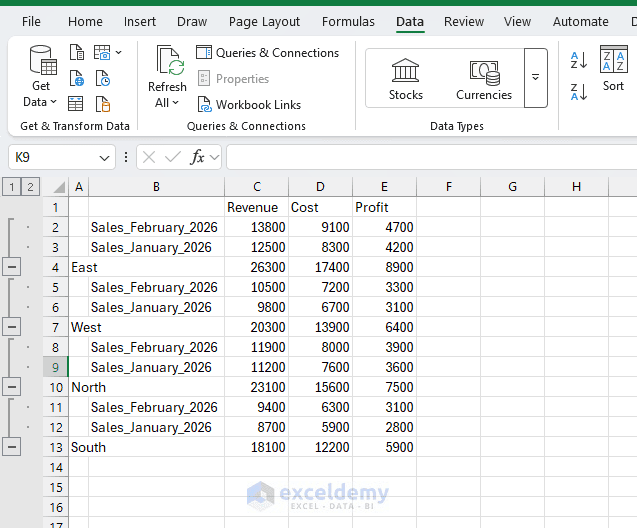Cancel formula entry X icon
The height and width of the screenshot is (528, 637).
[x=149, y=157]
